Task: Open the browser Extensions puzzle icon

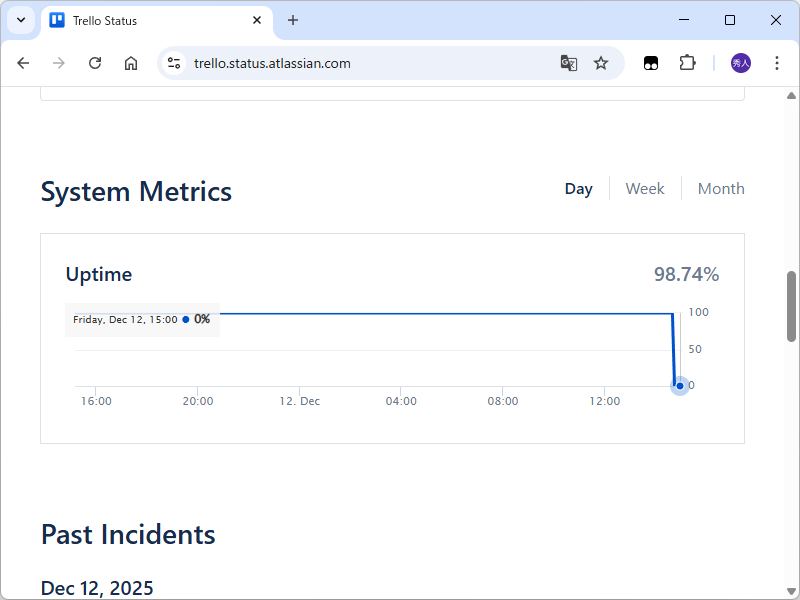Action: click(687, 63)
